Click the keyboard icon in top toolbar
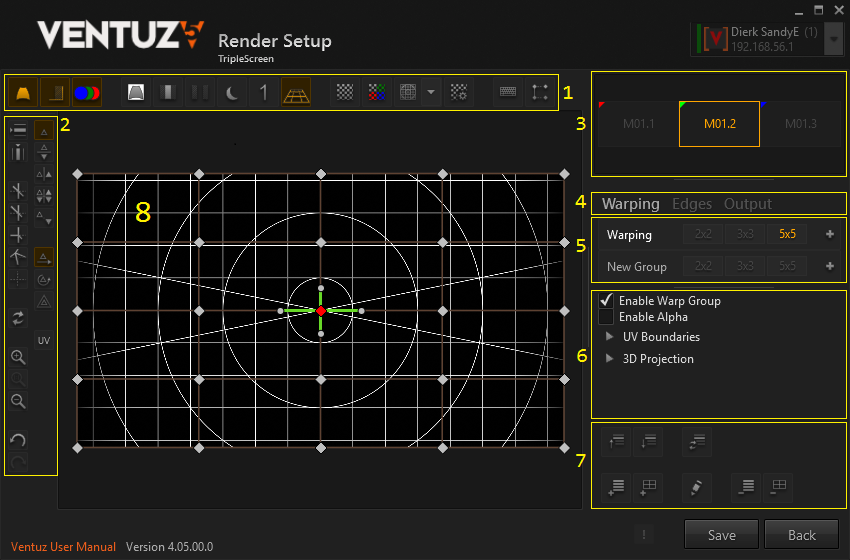This screenshot has width=850, height=560. (508, 93)
